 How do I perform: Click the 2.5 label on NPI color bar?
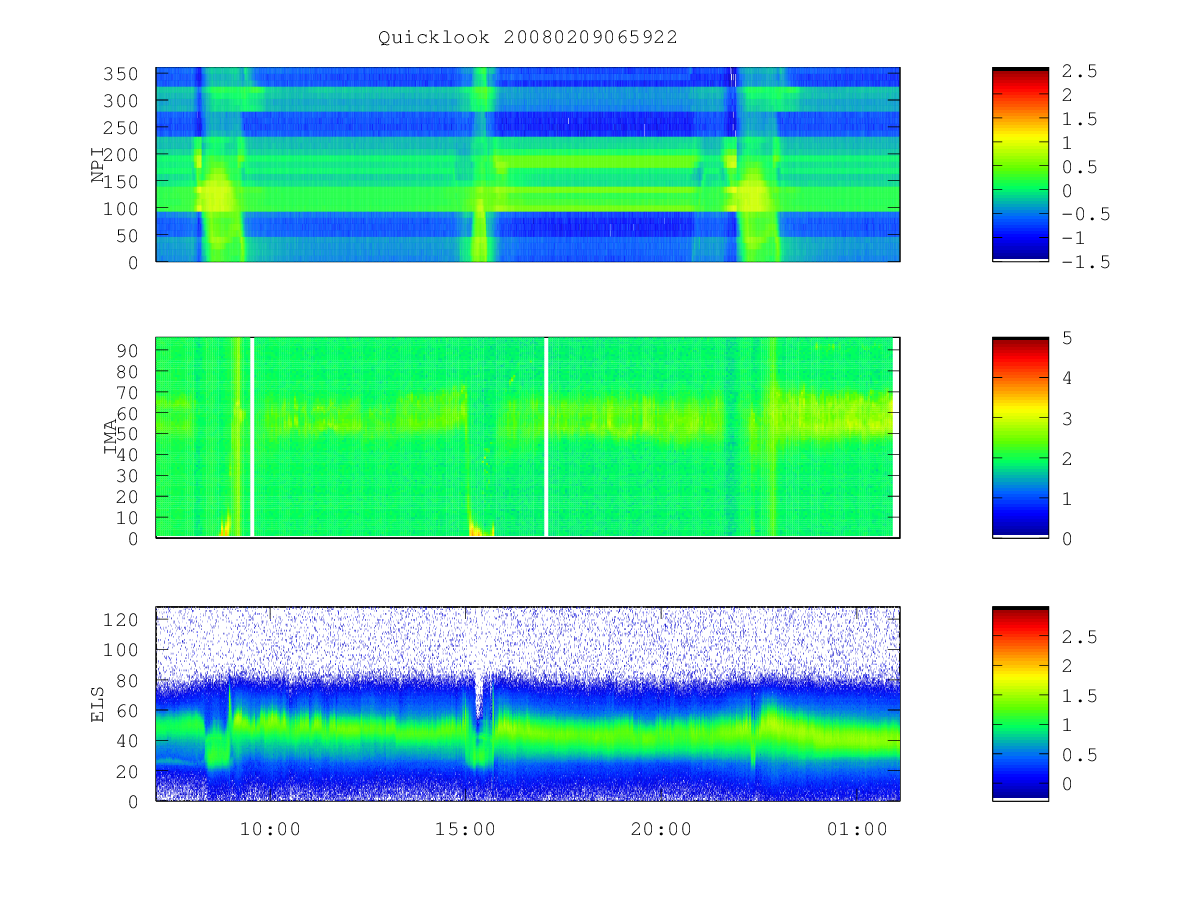tap(1079, 71)
